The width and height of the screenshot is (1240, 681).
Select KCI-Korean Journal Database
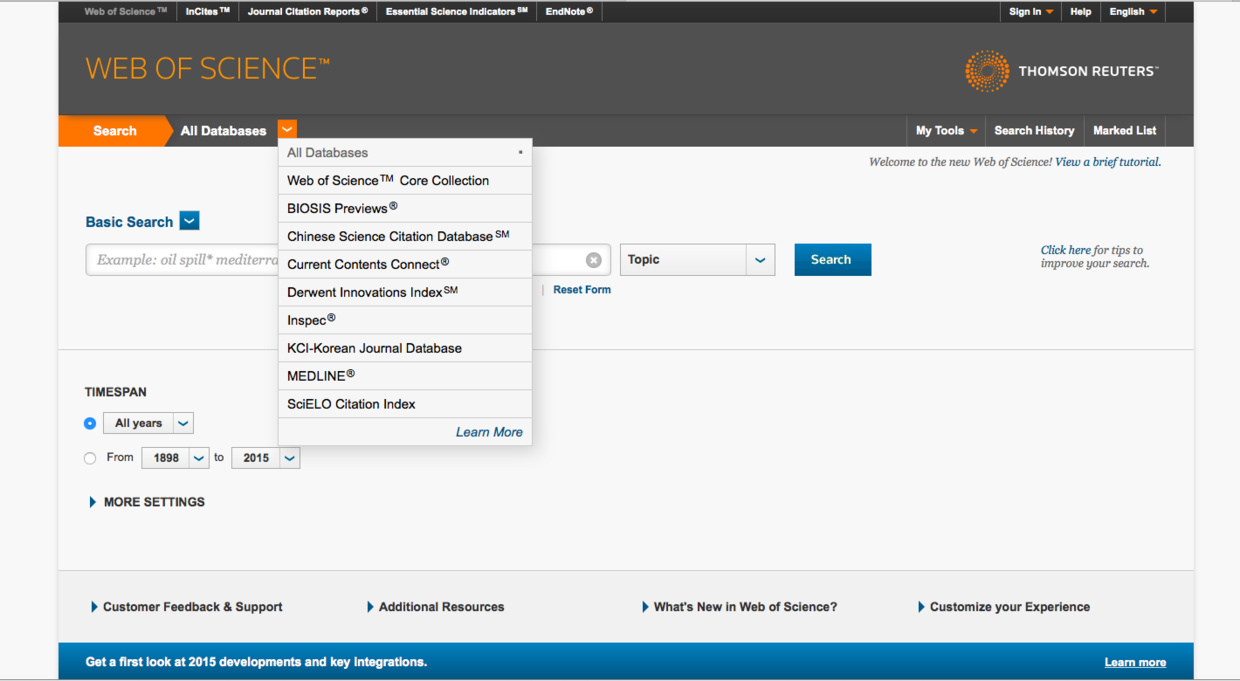pyautogui.click(x=405, y=349)
